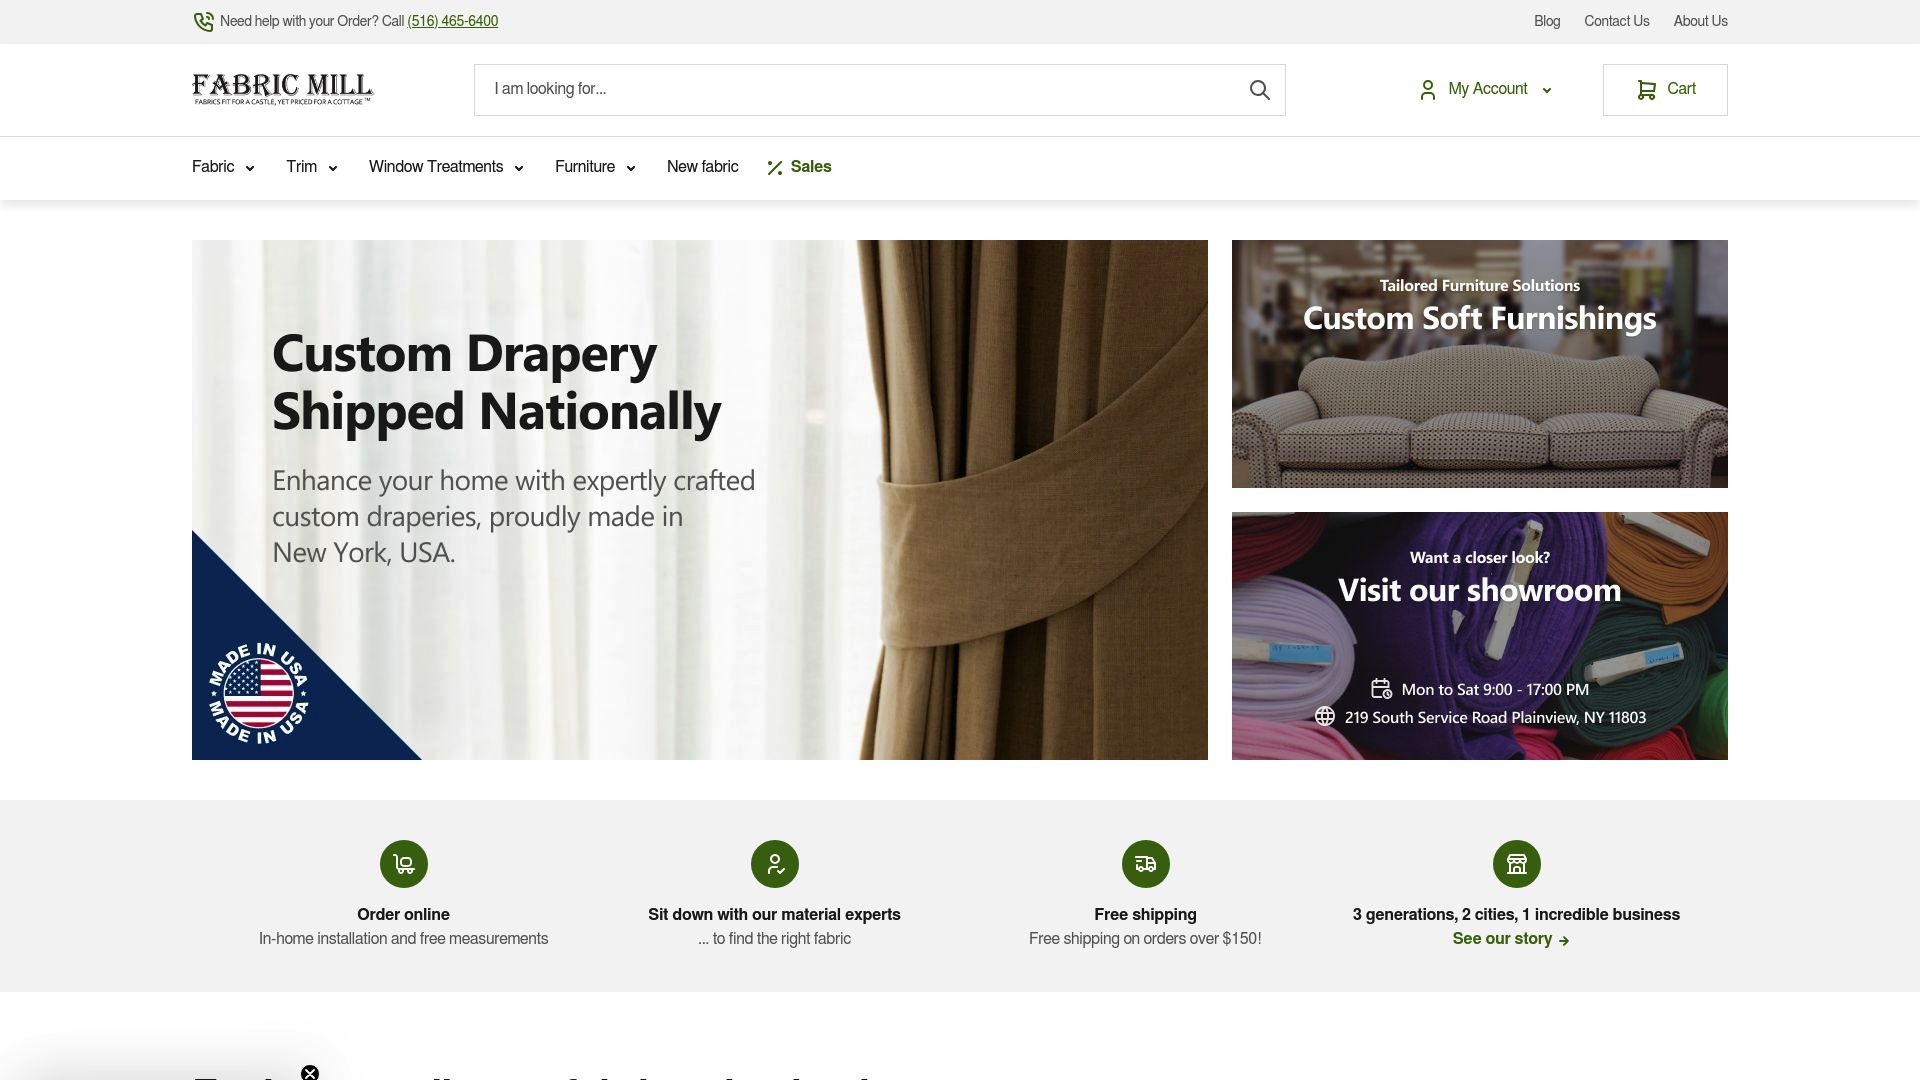This screenshot has width=1920, height=1080.
Task: Click the search magnifier icon
Action: 1259,90
